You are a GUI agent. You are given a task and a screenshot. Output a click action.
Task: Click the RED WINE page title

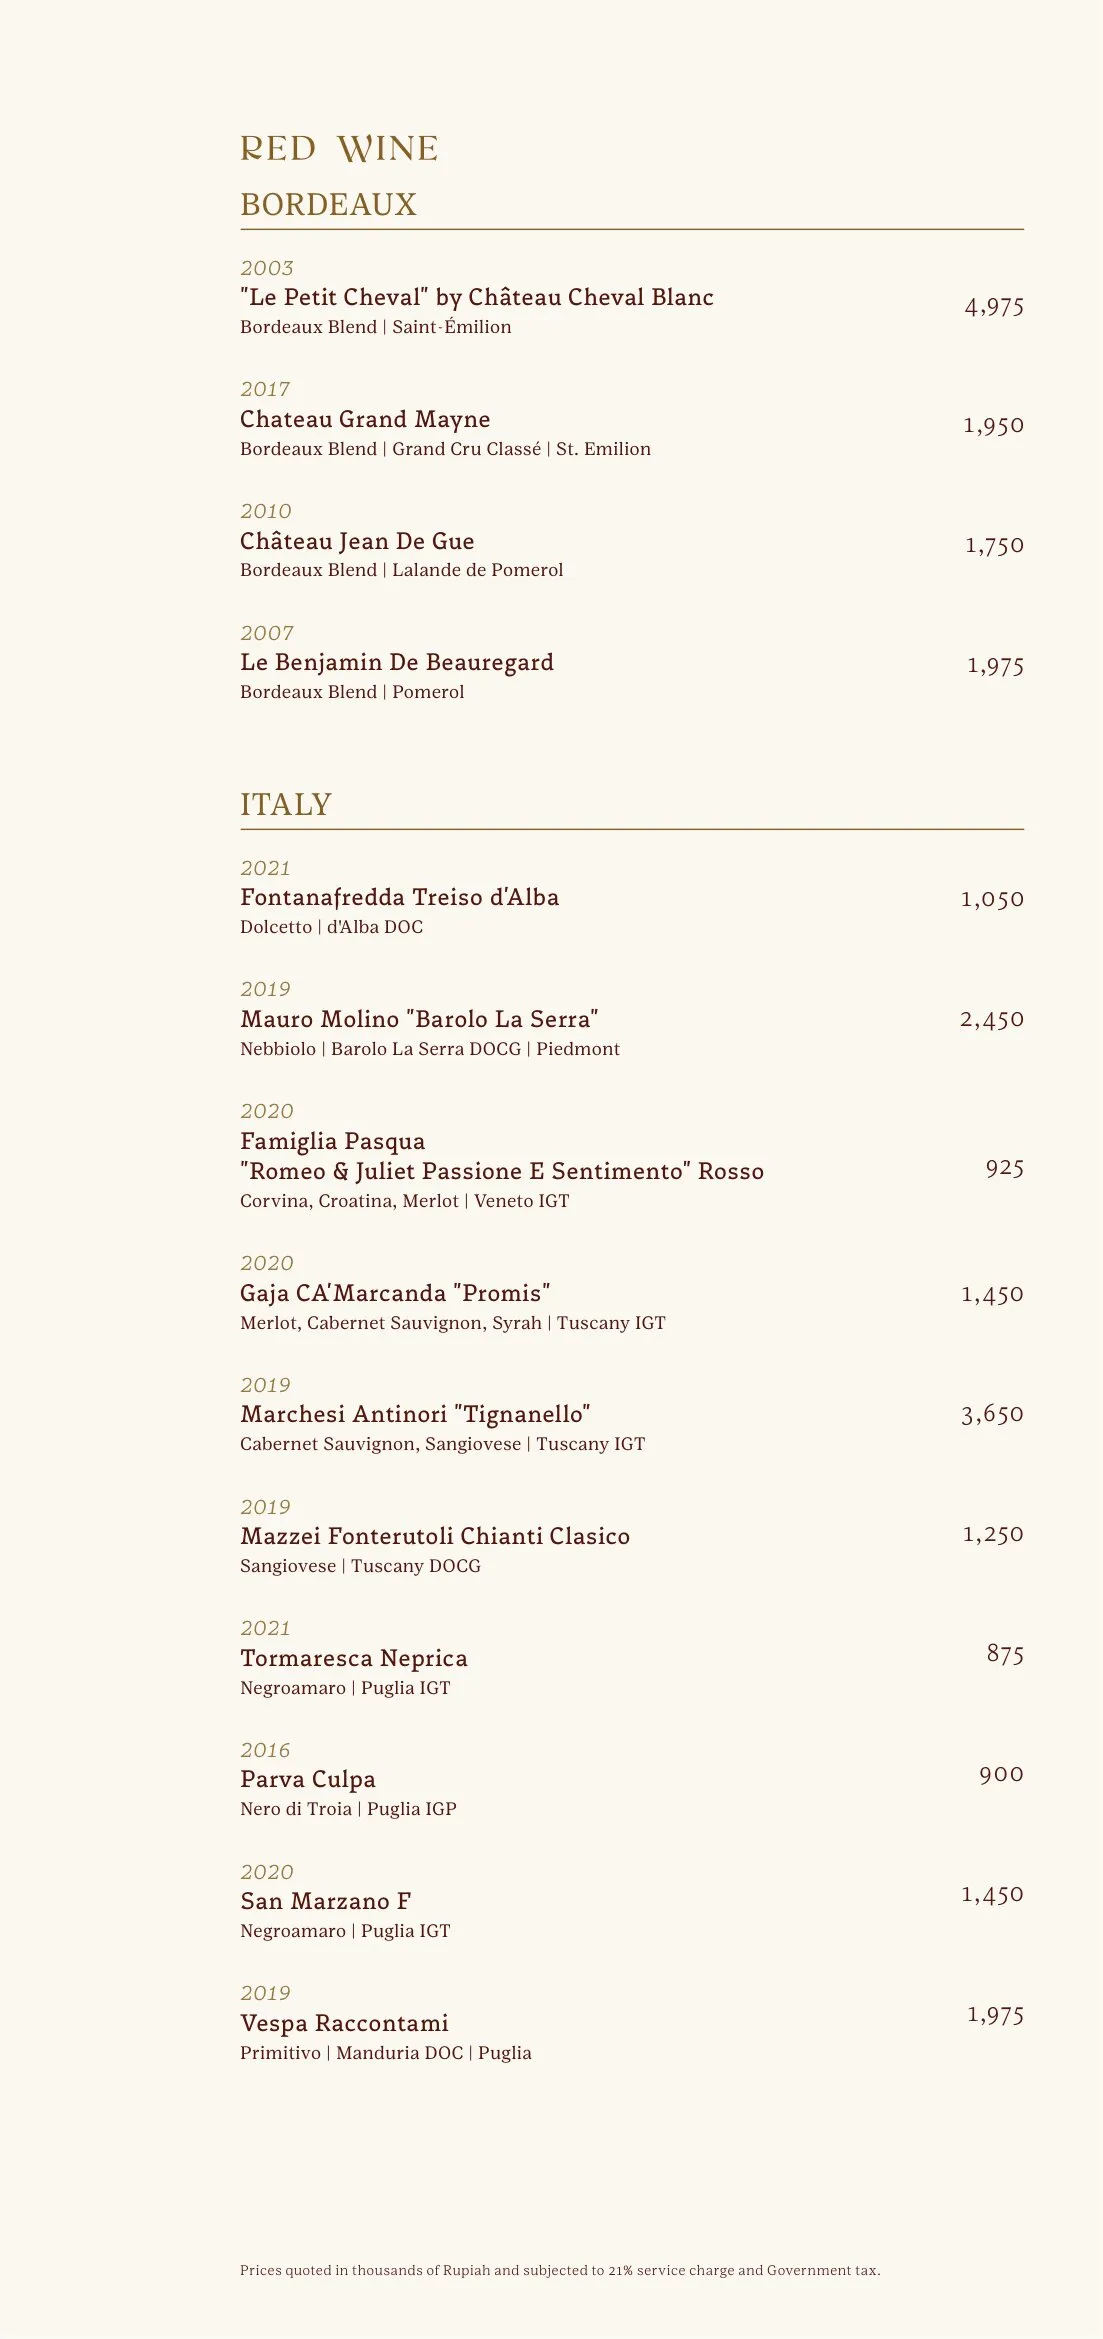point(339,149)
